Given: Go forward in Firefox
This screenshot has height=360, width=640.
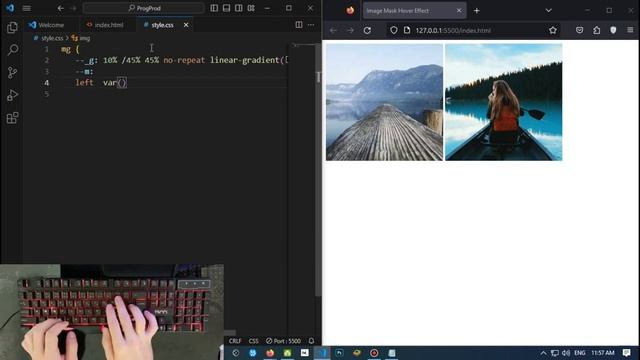Looking at the screenshot, I should pyautogui.click(x=350, y=30).
